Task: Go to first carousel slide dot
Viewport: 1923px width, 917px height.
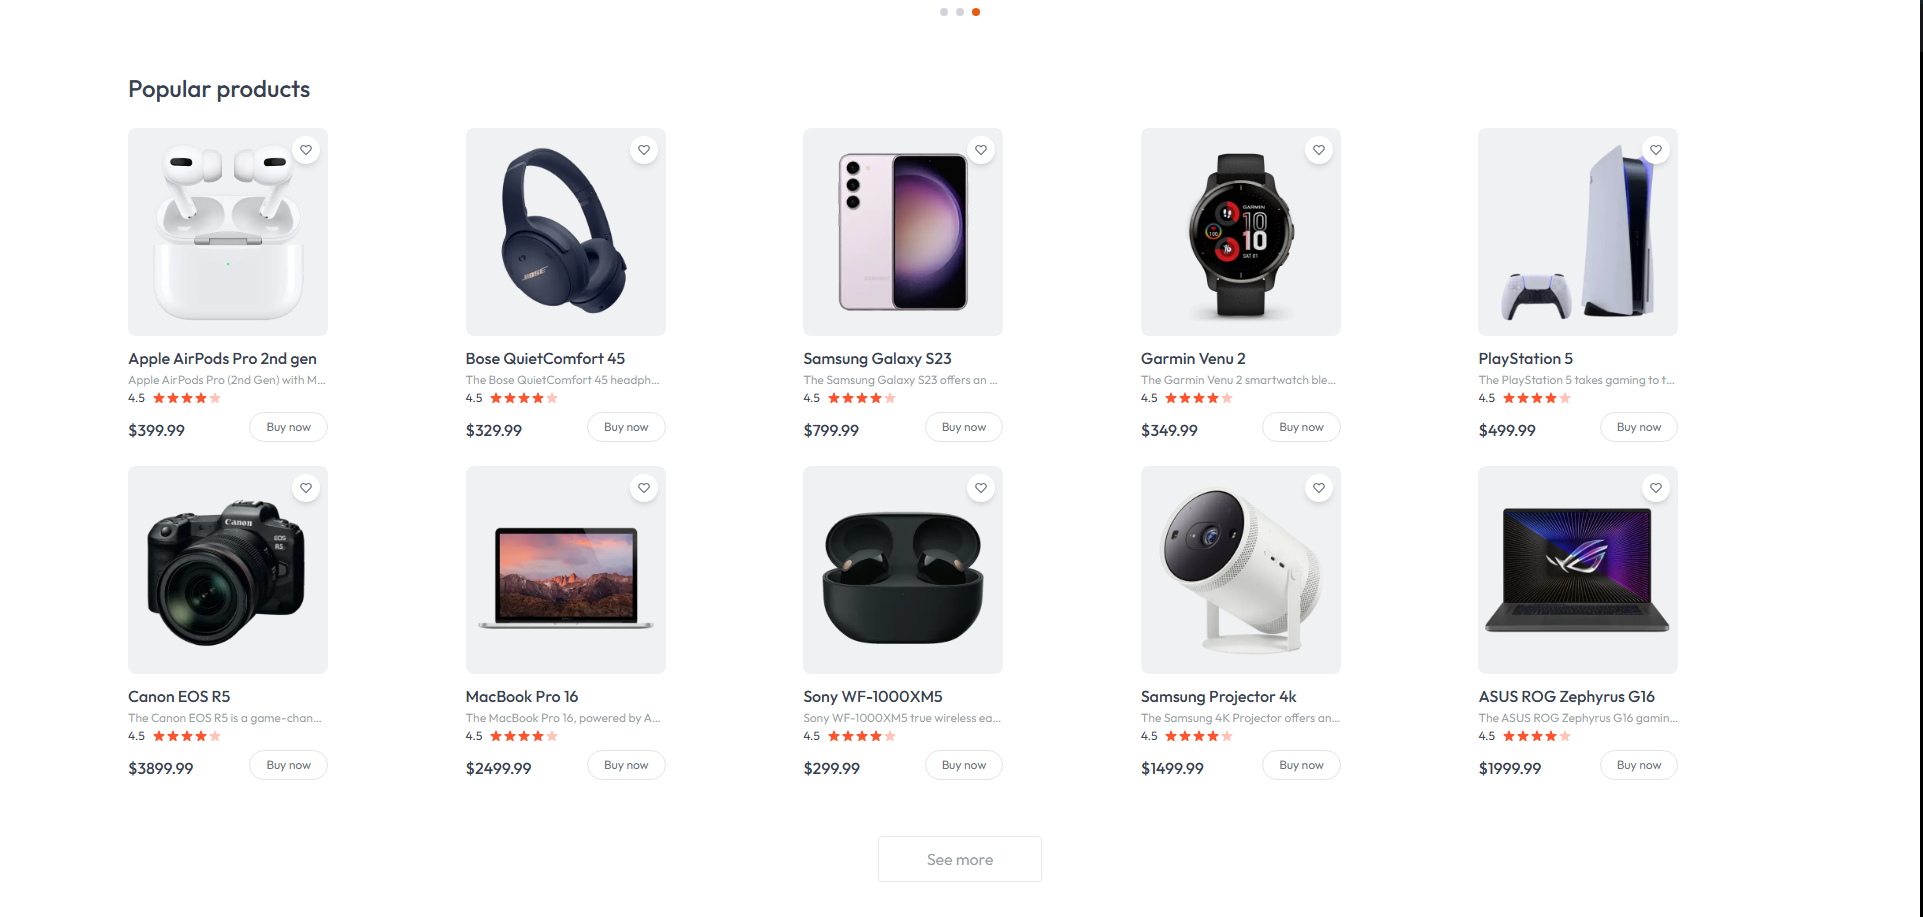Action: [x=944, y=12]
